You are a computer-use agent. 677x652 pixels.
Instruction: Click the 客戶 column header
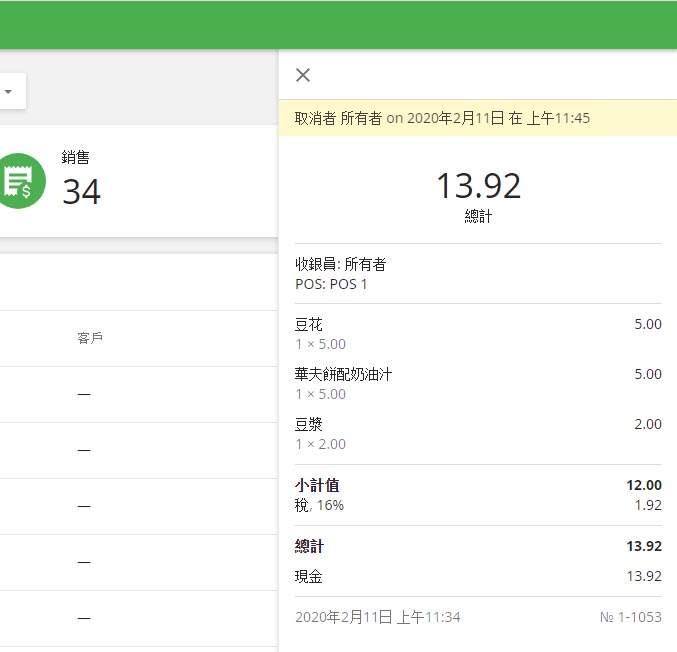[x=90, y=339]
